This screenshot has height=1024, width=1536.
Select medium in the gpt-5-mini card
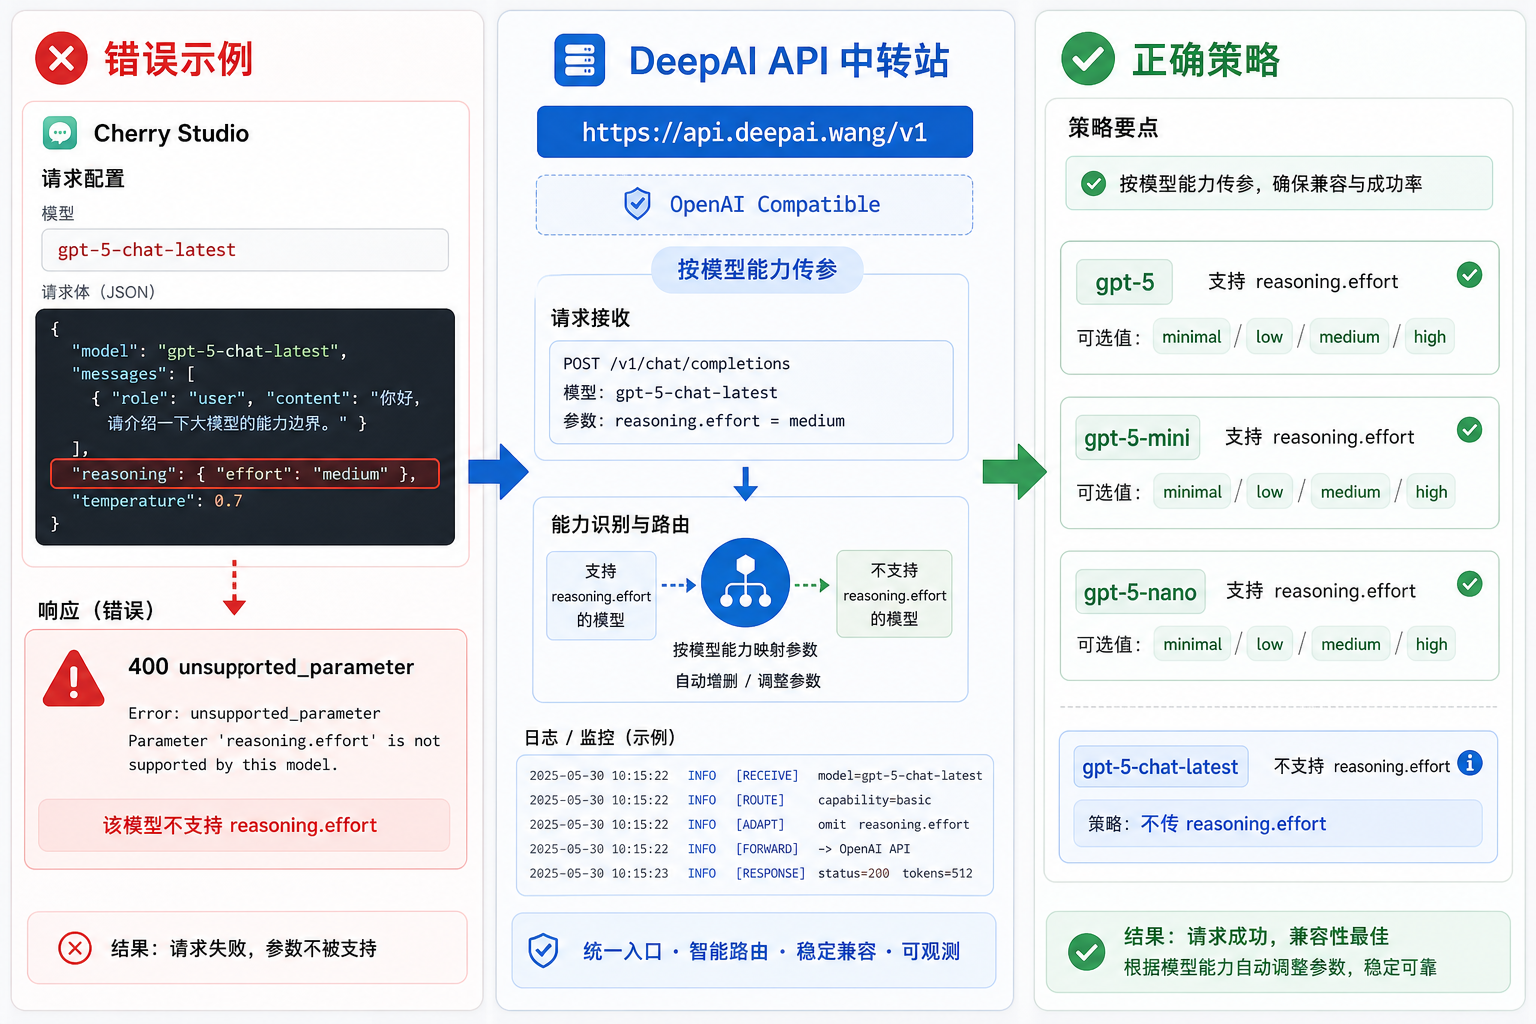1350,492
